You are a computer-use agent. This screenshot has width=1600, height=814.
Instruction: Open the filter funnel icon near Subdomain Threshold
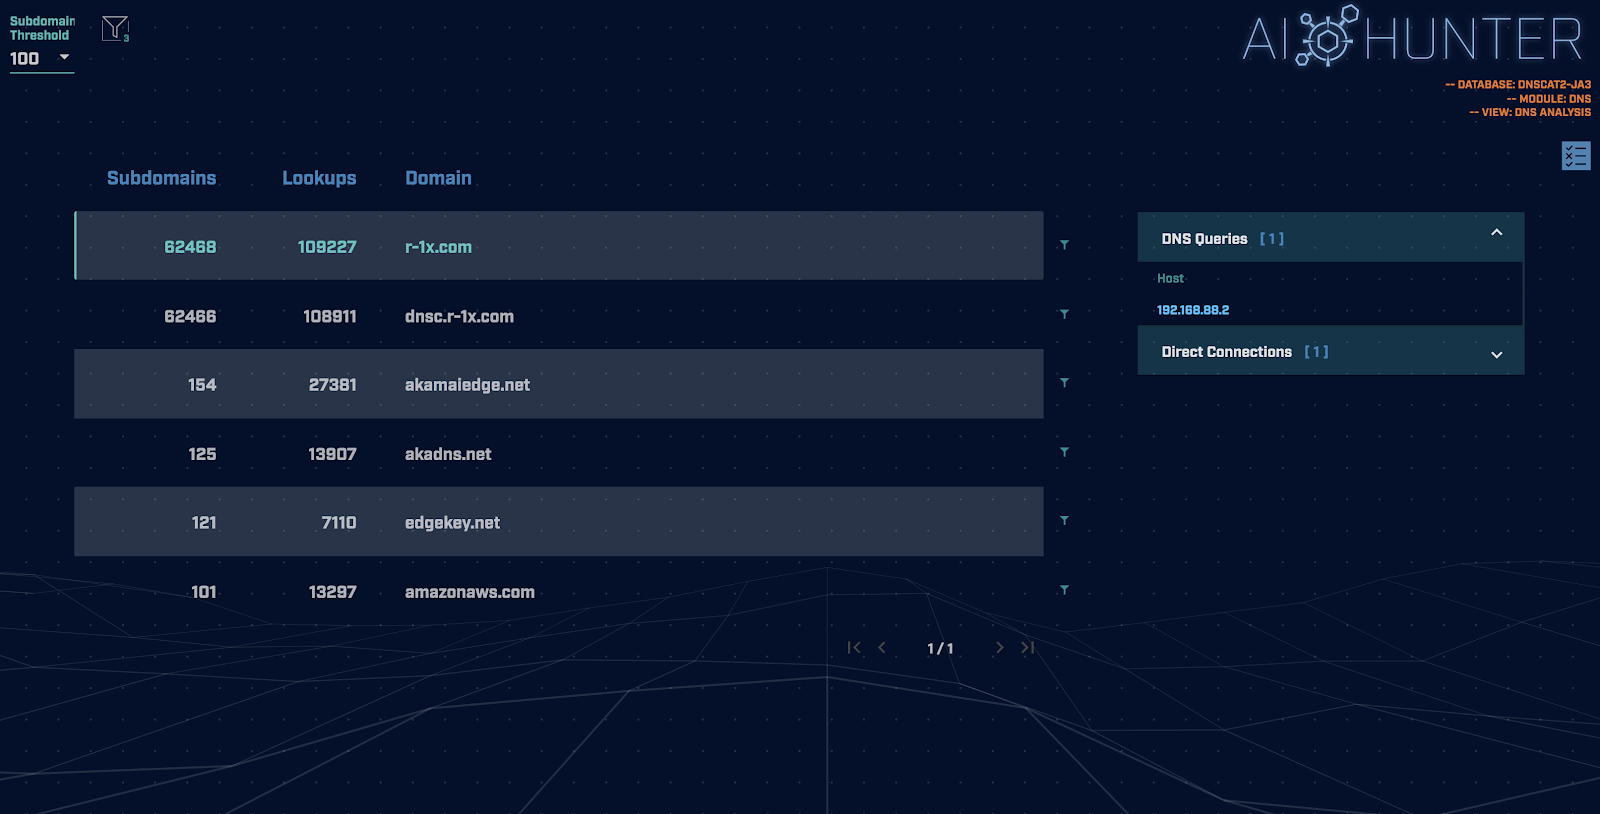coord(115,29)
